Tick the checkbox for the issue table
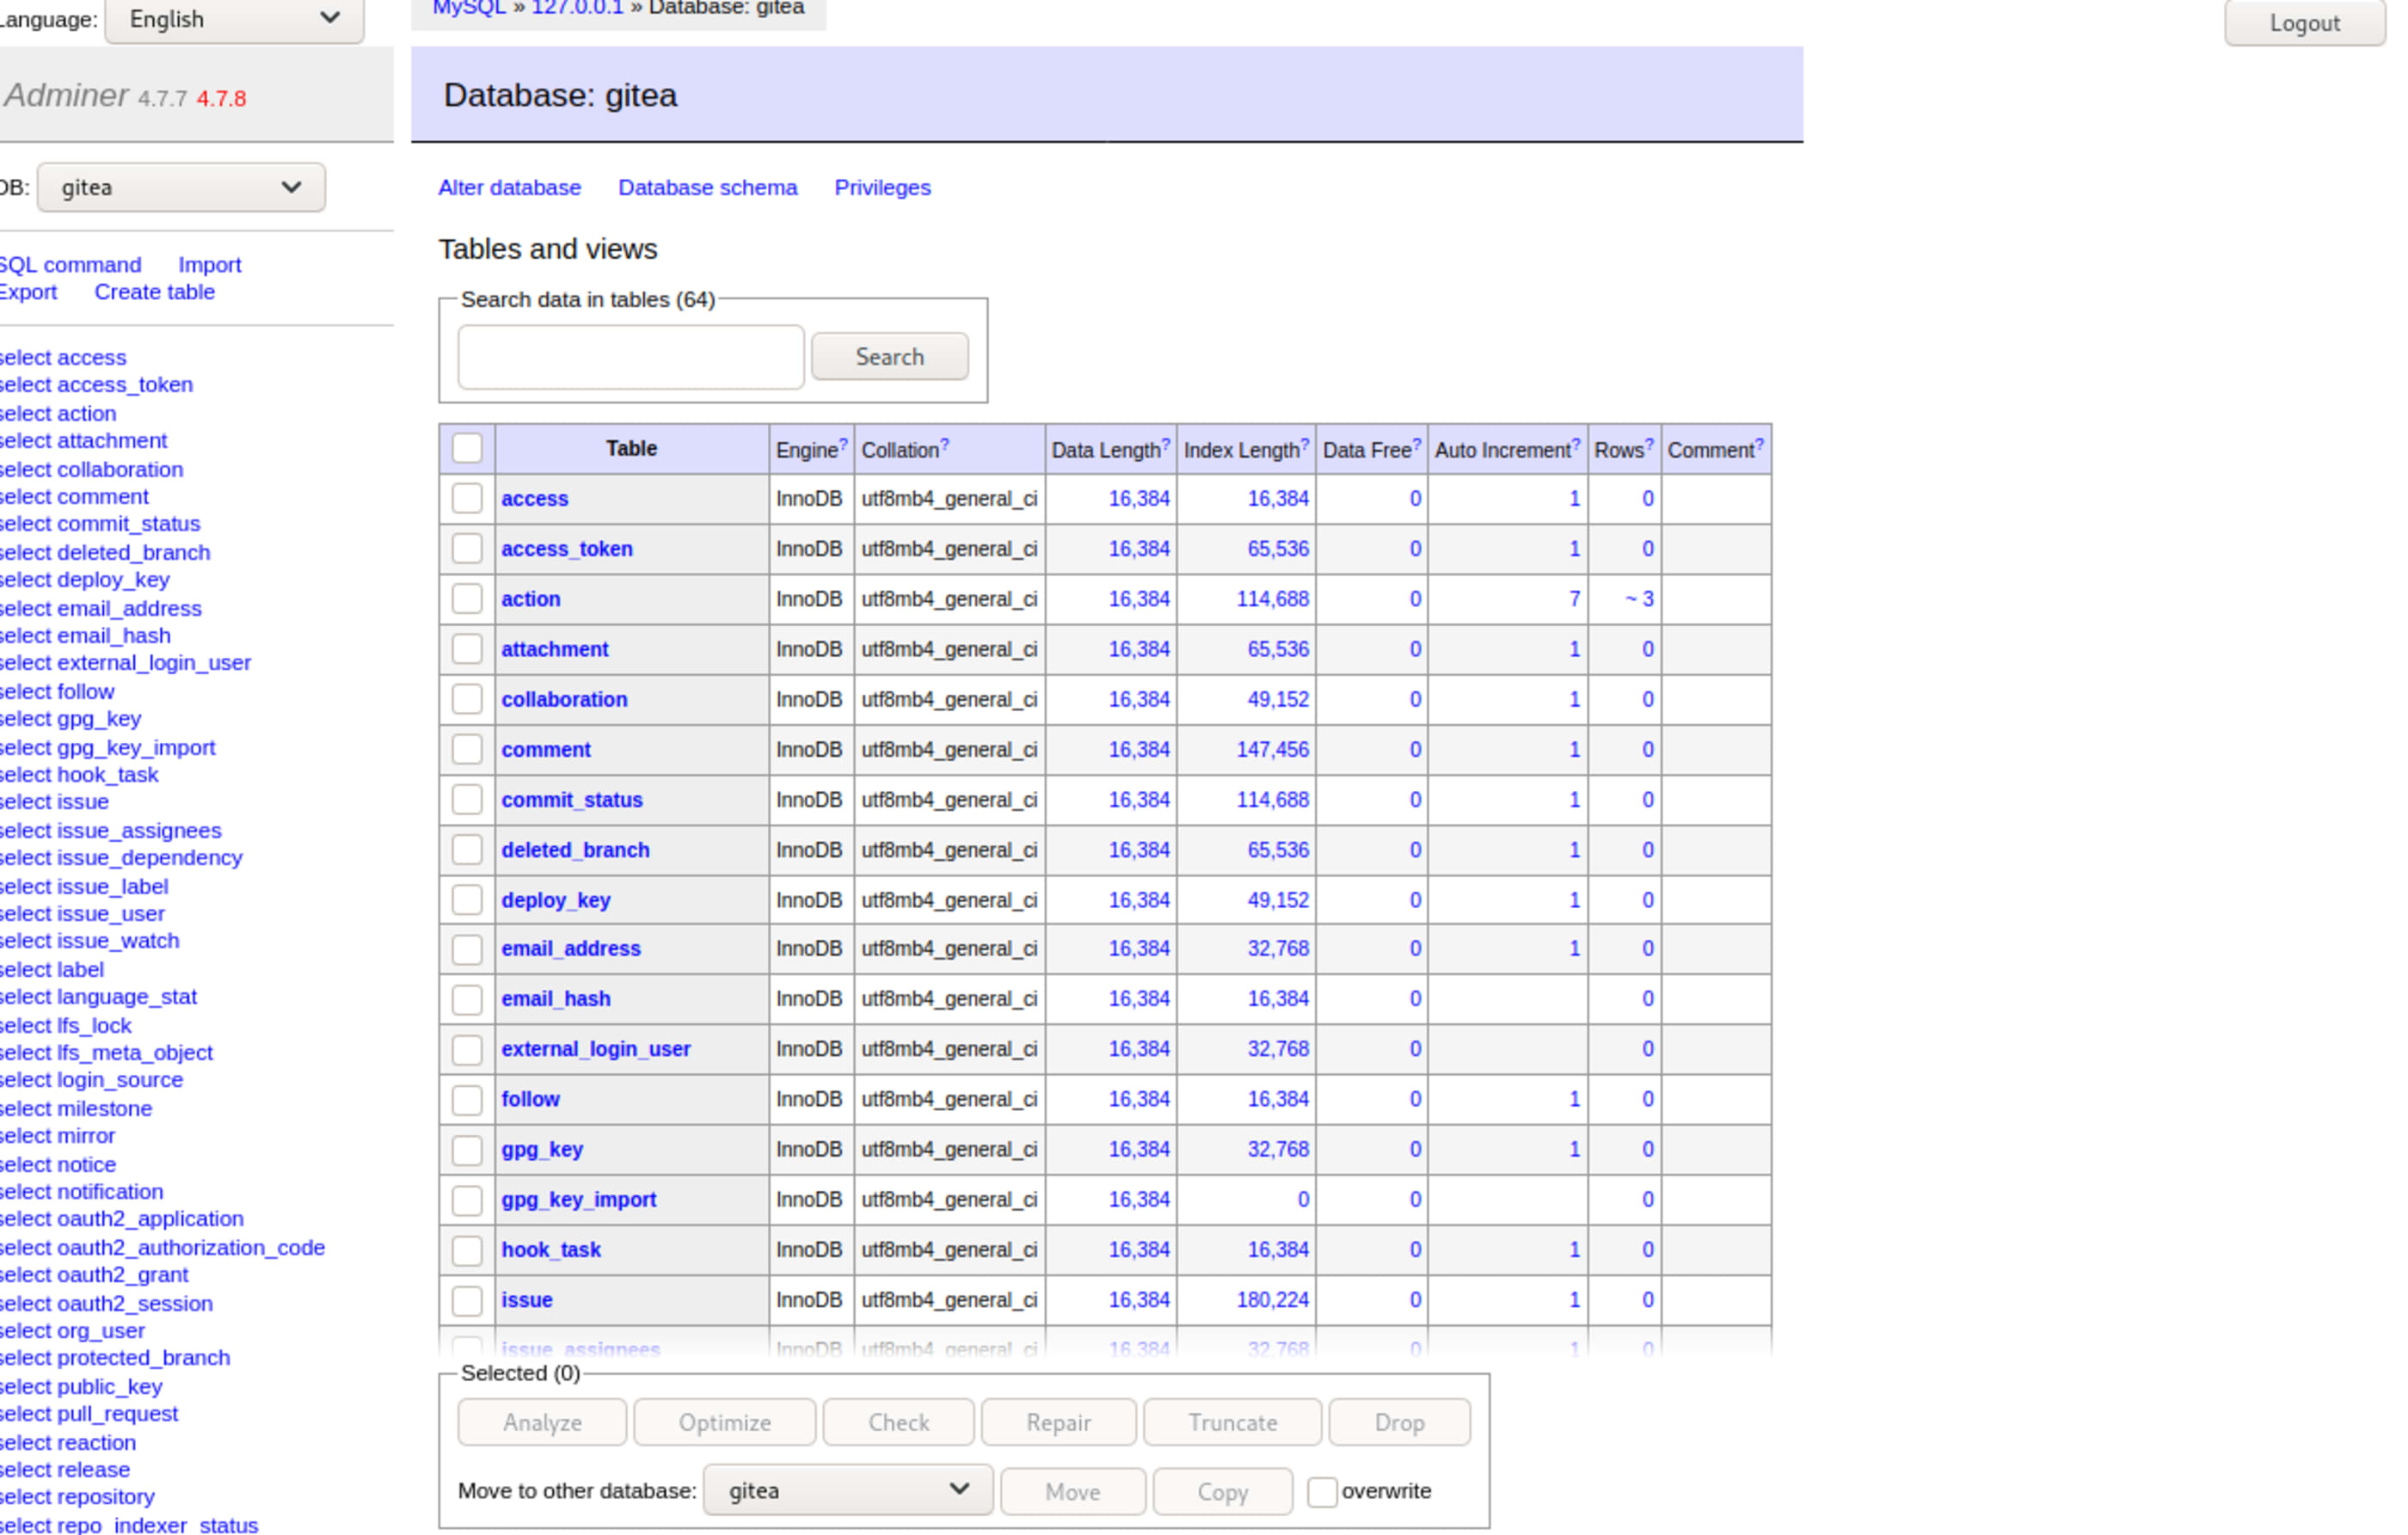This screenshot has width=2408, height=1535. tap(467, 1300)
